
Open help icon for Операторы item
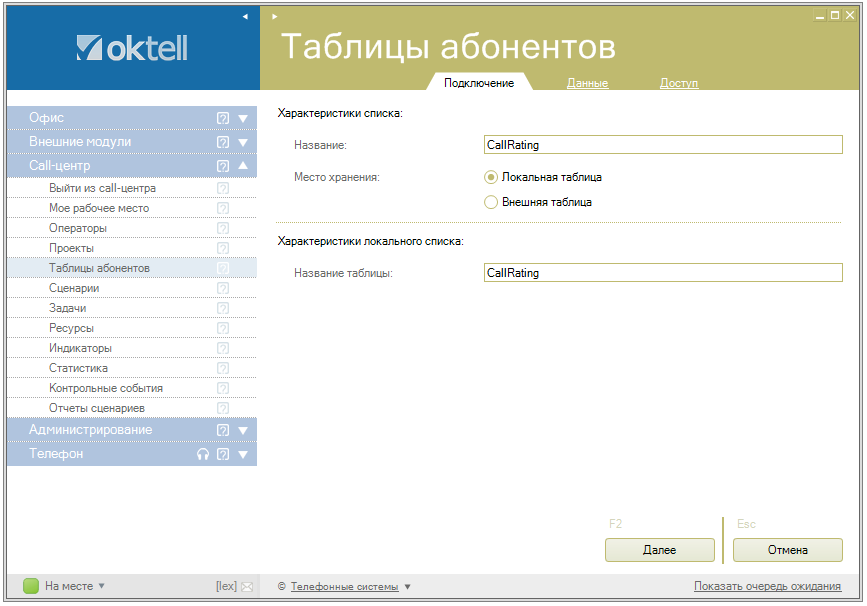coord(223,228)
